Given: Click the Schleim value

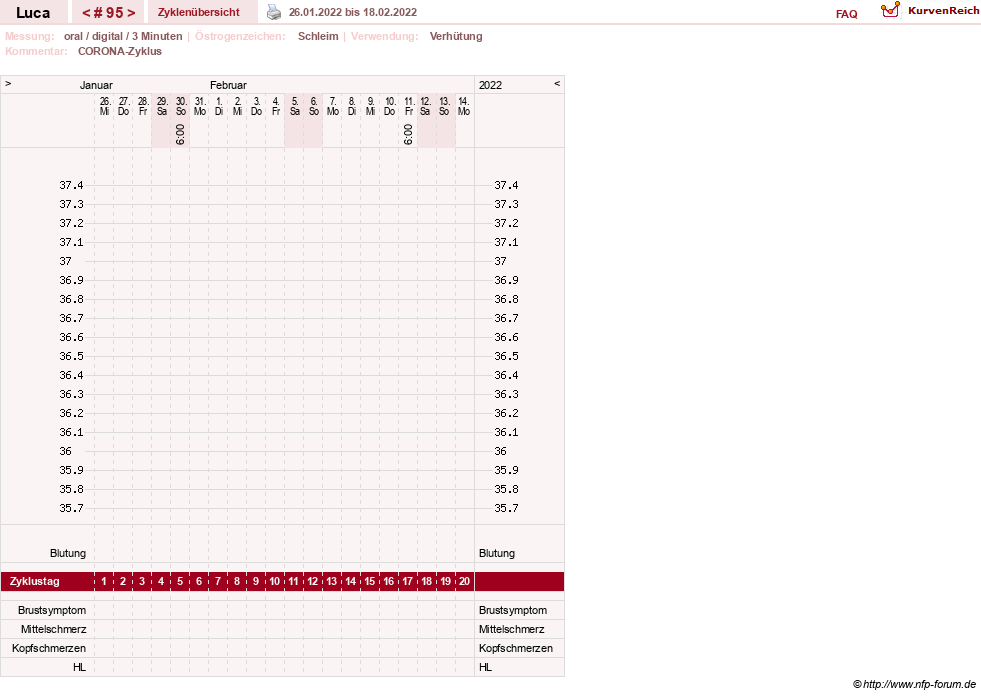Looking at the screenshot, I should 318,36.
